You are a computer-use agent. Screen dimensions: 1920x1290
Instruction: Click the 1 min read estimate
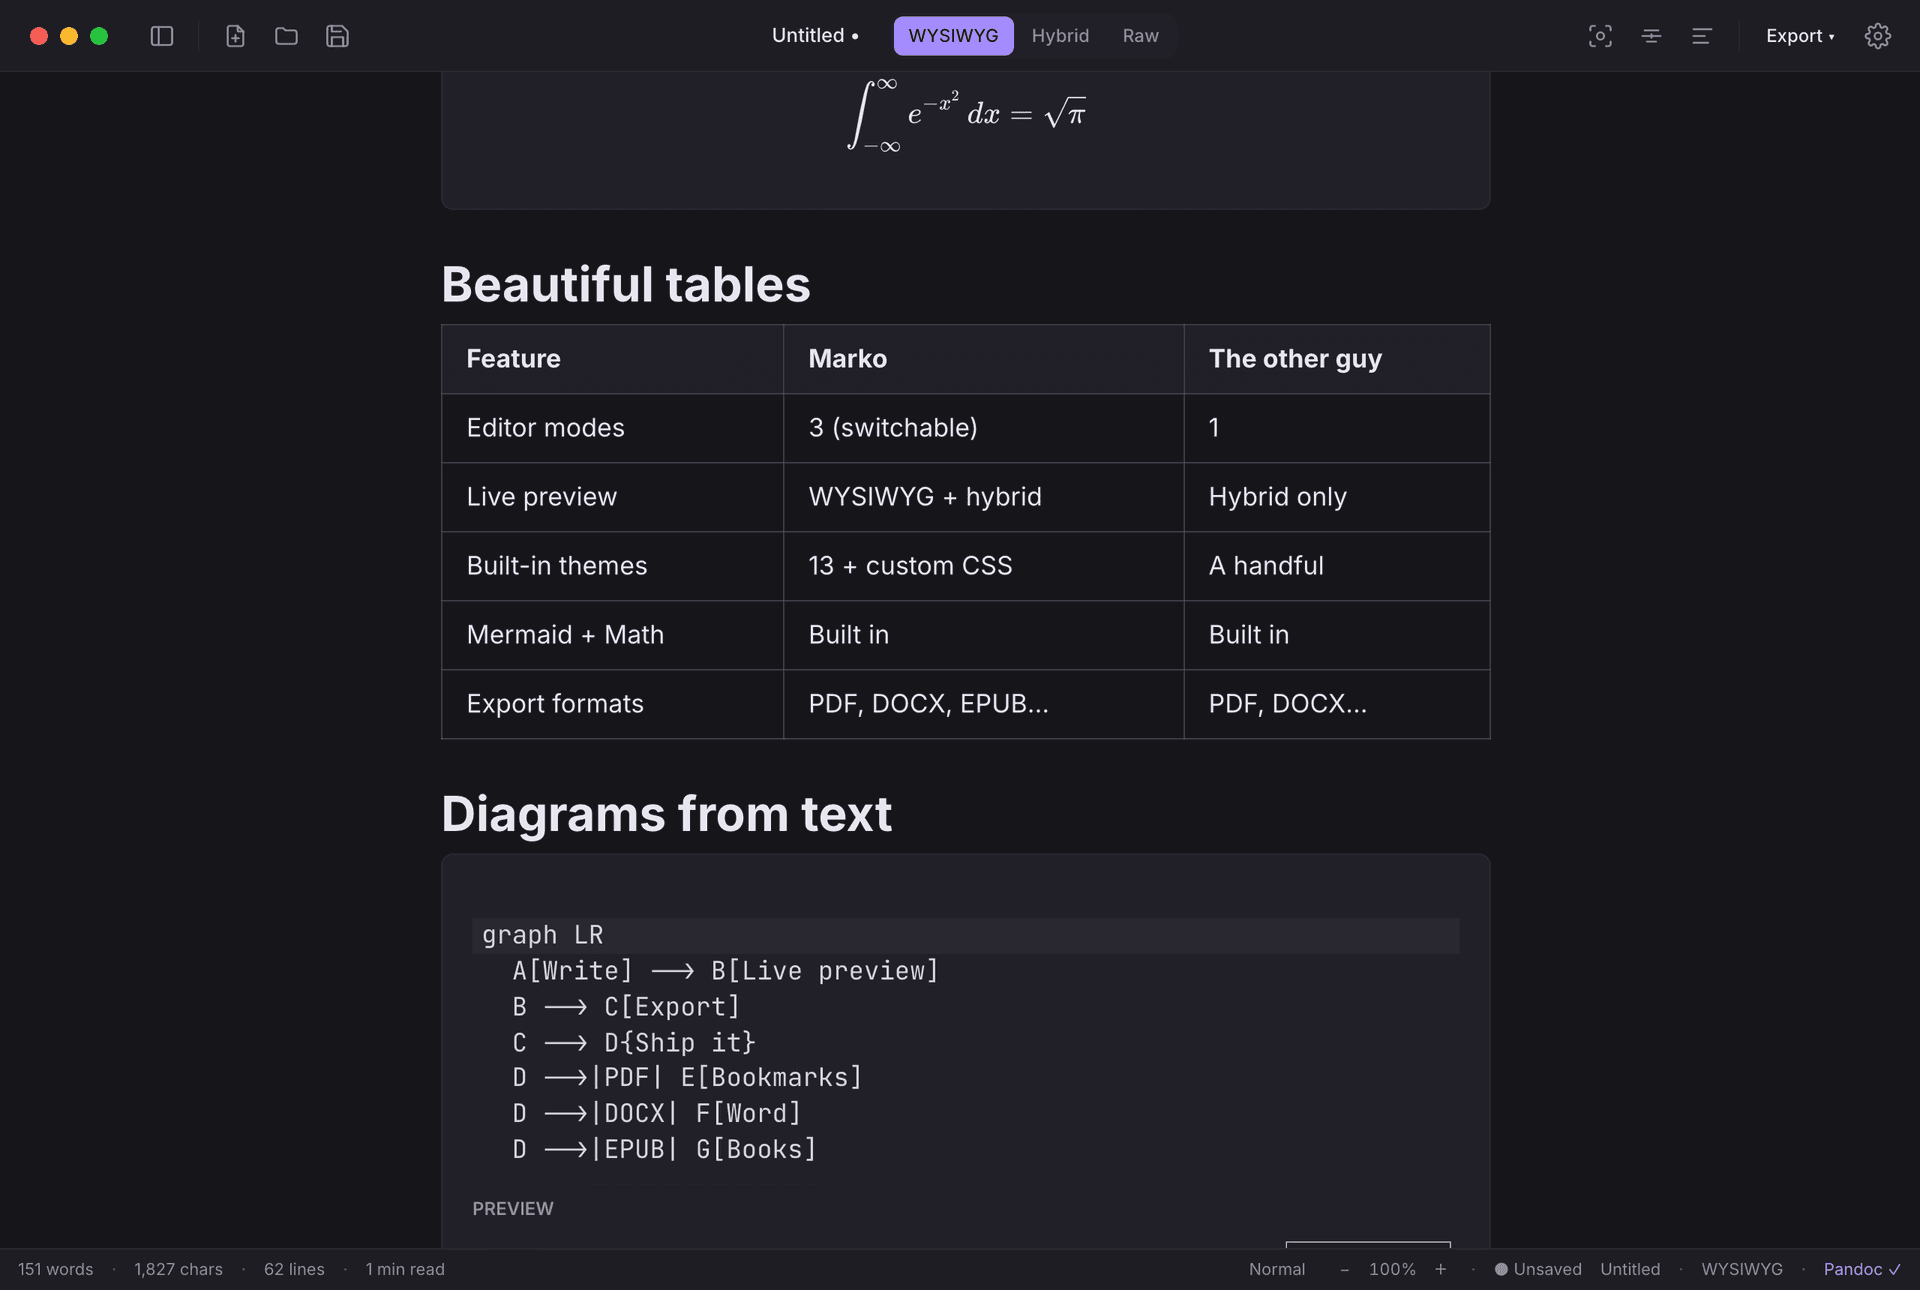(405, 1269)
